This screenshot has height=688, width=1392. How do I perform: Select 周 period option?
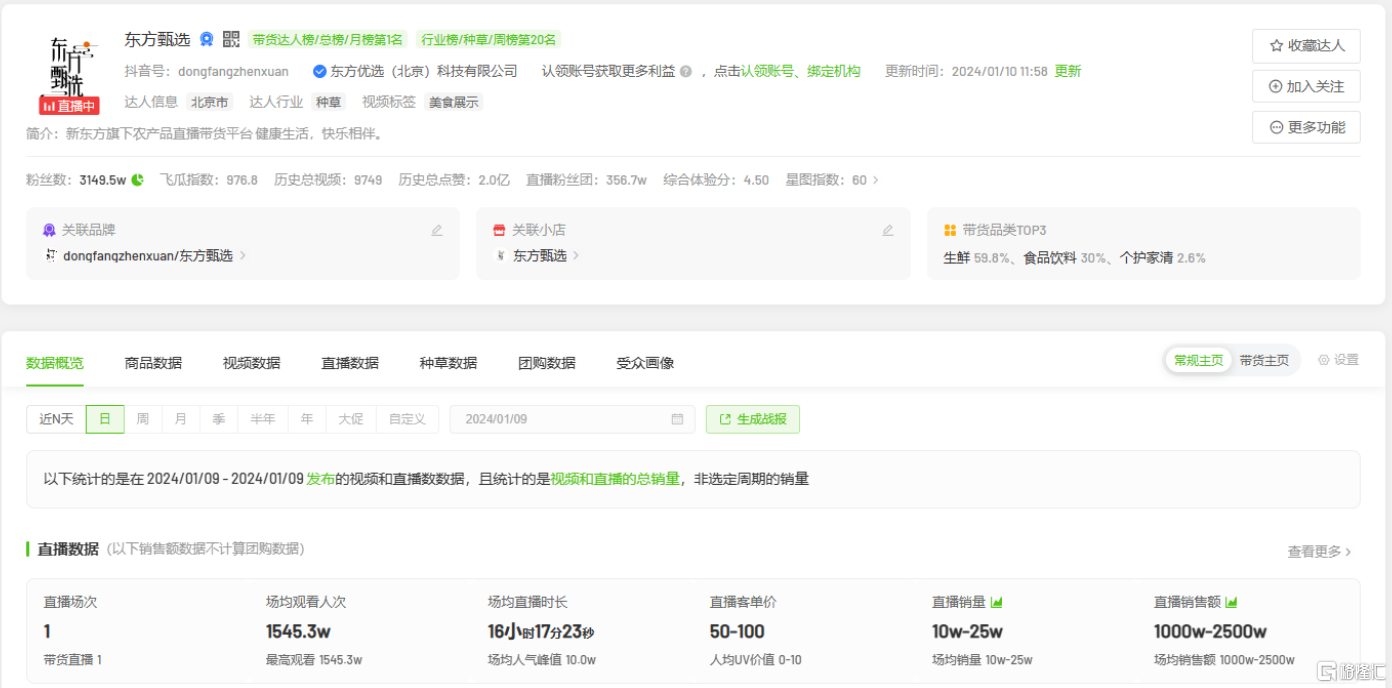pyautogui.click(x=143, y=419)
